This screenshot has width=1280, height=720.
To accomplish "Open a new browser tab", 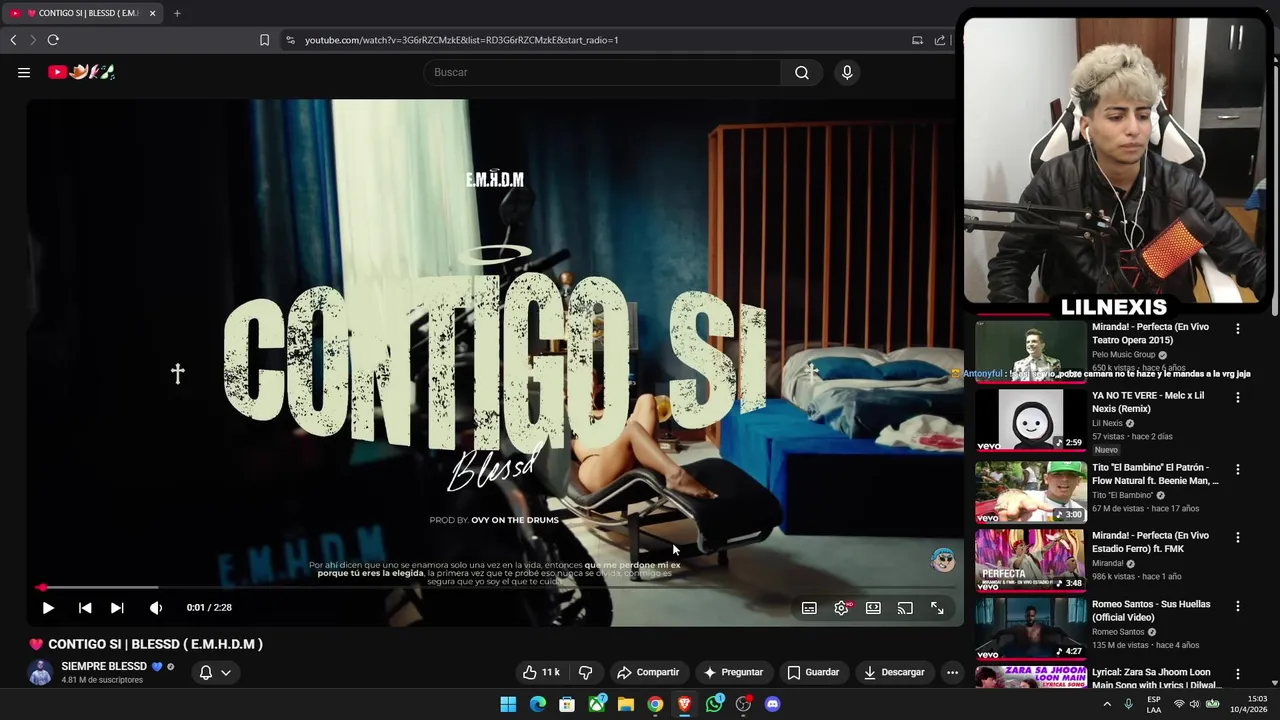I will 177,13.
